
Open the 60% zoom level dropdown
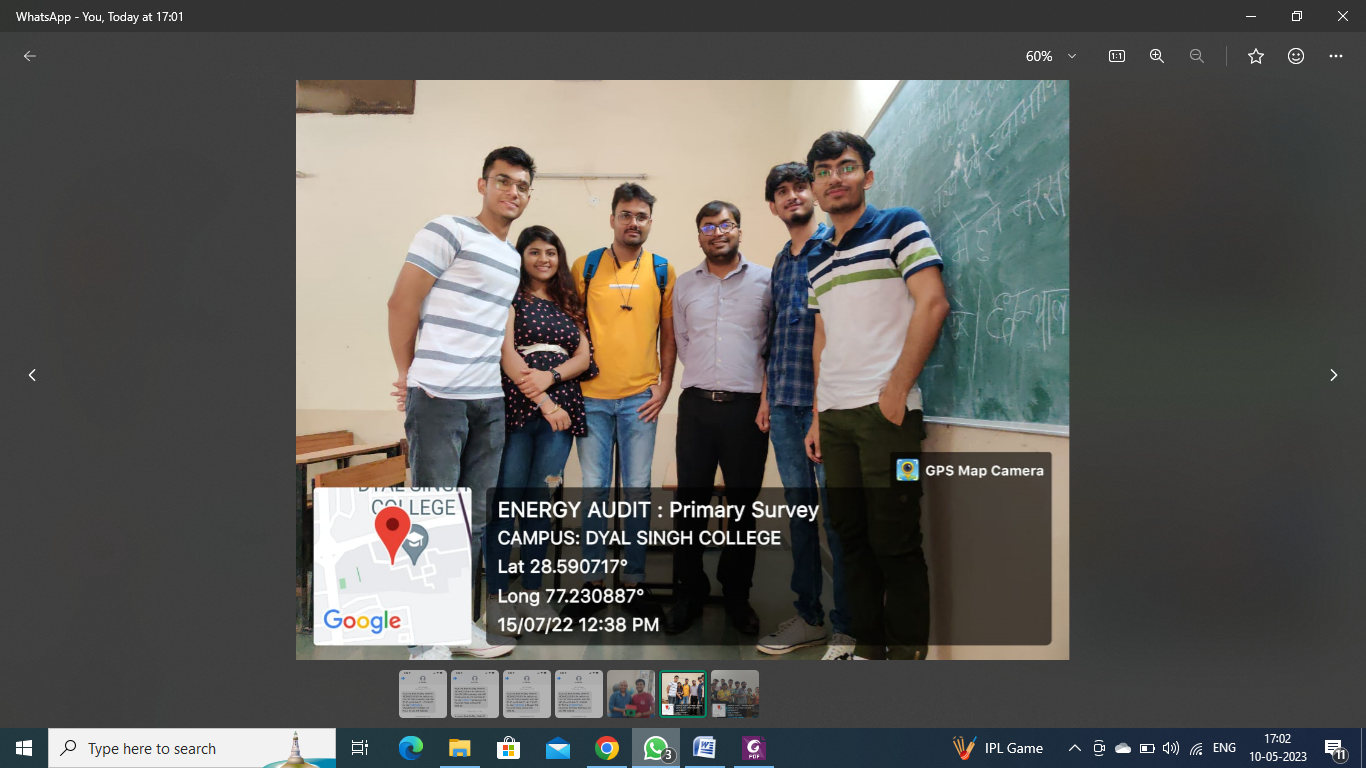1051,56
